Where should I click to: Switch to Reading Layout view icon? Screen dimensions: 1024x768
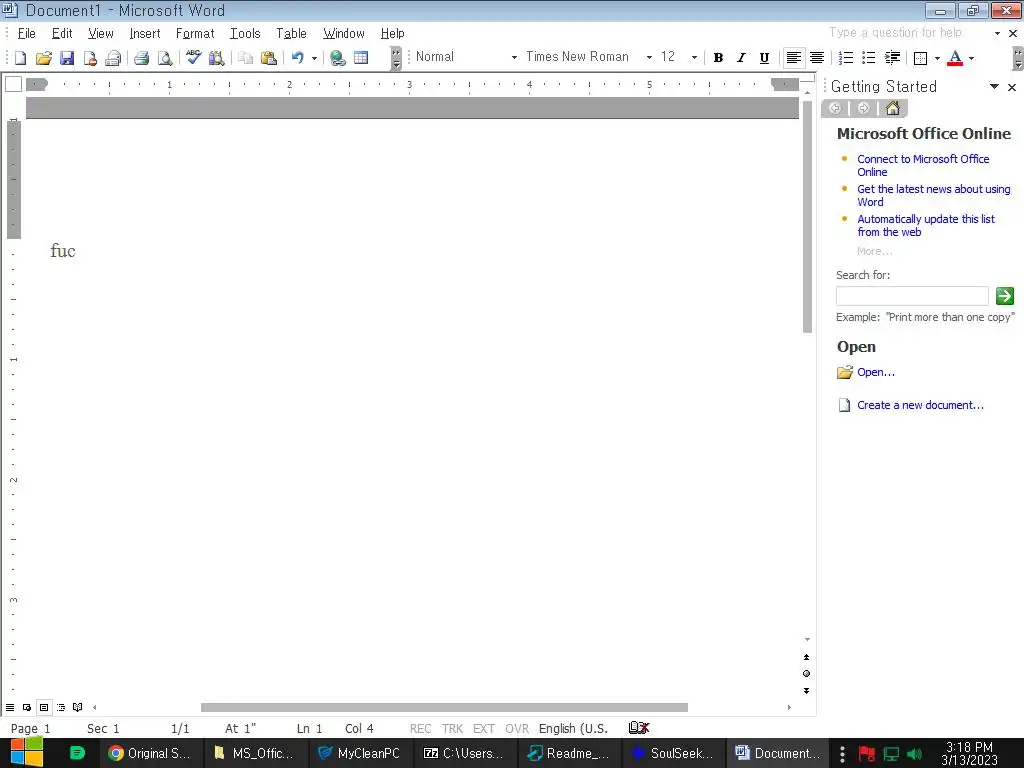[78, 707]
